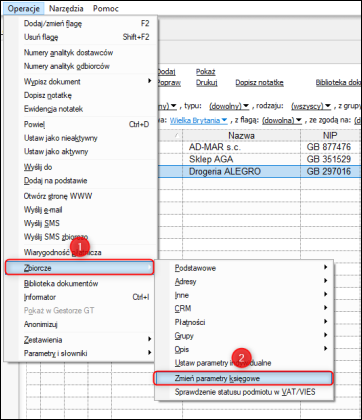Click NIP cell GB 351529
This screenshot has height=420, width=362.
pos(329,159)
